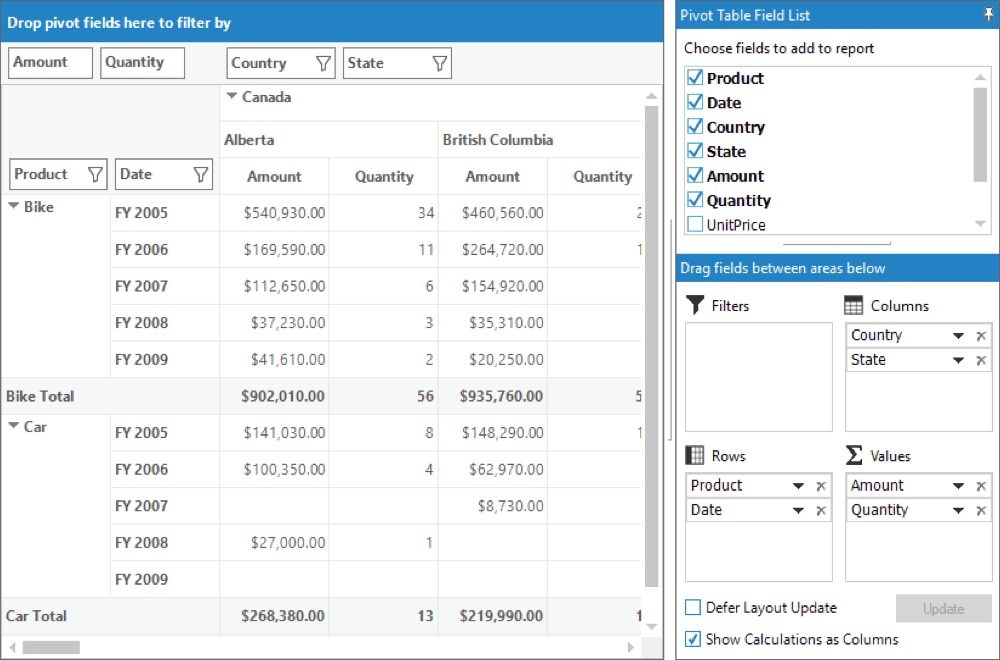
Task: Open the State dropdown in Columns area
Action: pyautogui.click(x=958, y=360)
